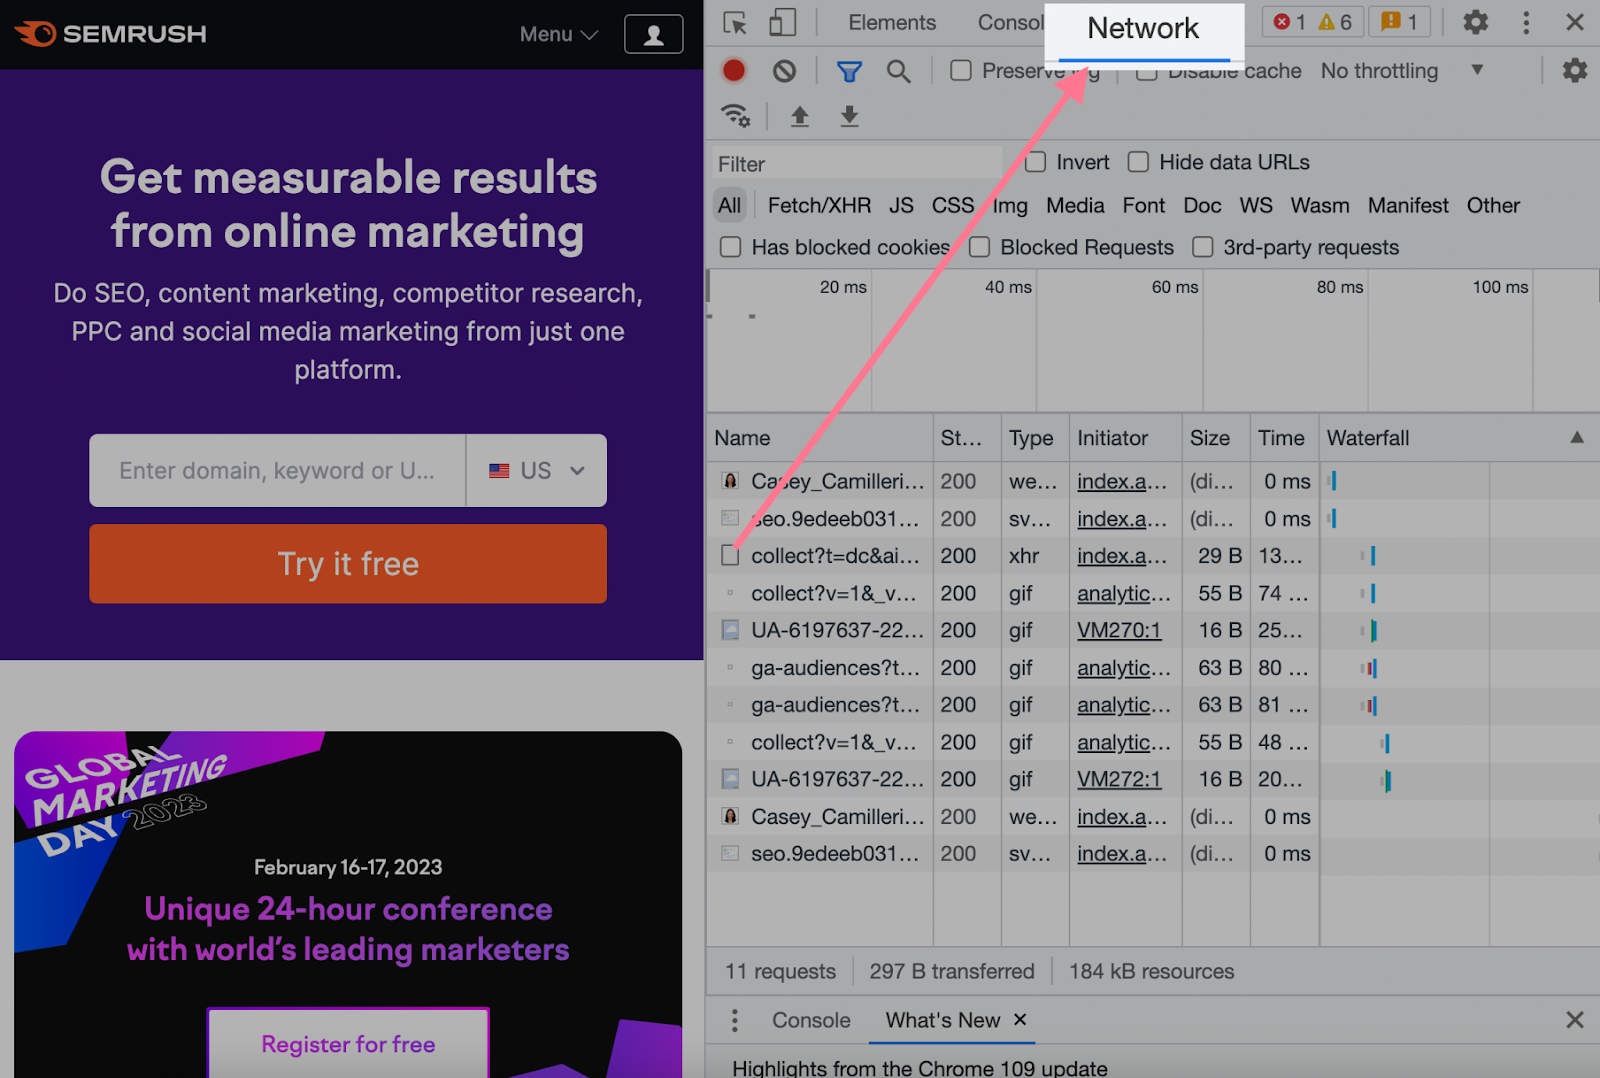The image size is (1600, 1078).
Task: Enable the Preserve log checkbox
Action: point(961,70)
